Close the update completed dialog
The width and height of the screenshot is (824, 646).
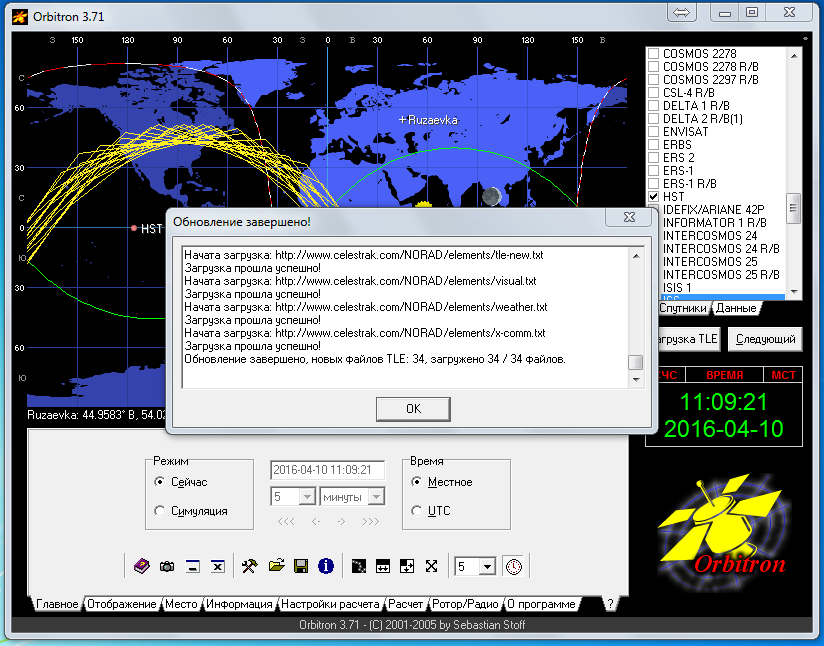click(x=629, y=217)
